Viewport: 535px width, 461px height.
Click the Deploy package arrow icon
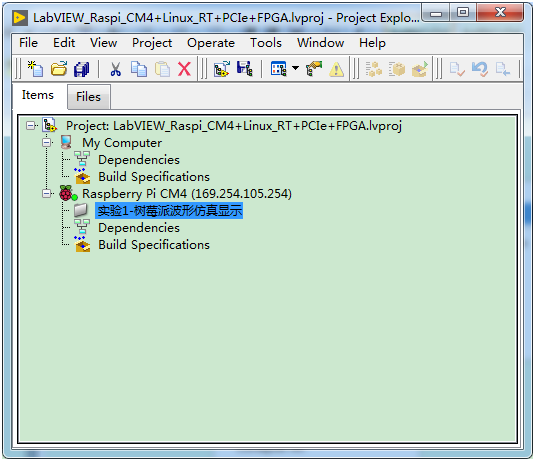[x=420, y=69]
